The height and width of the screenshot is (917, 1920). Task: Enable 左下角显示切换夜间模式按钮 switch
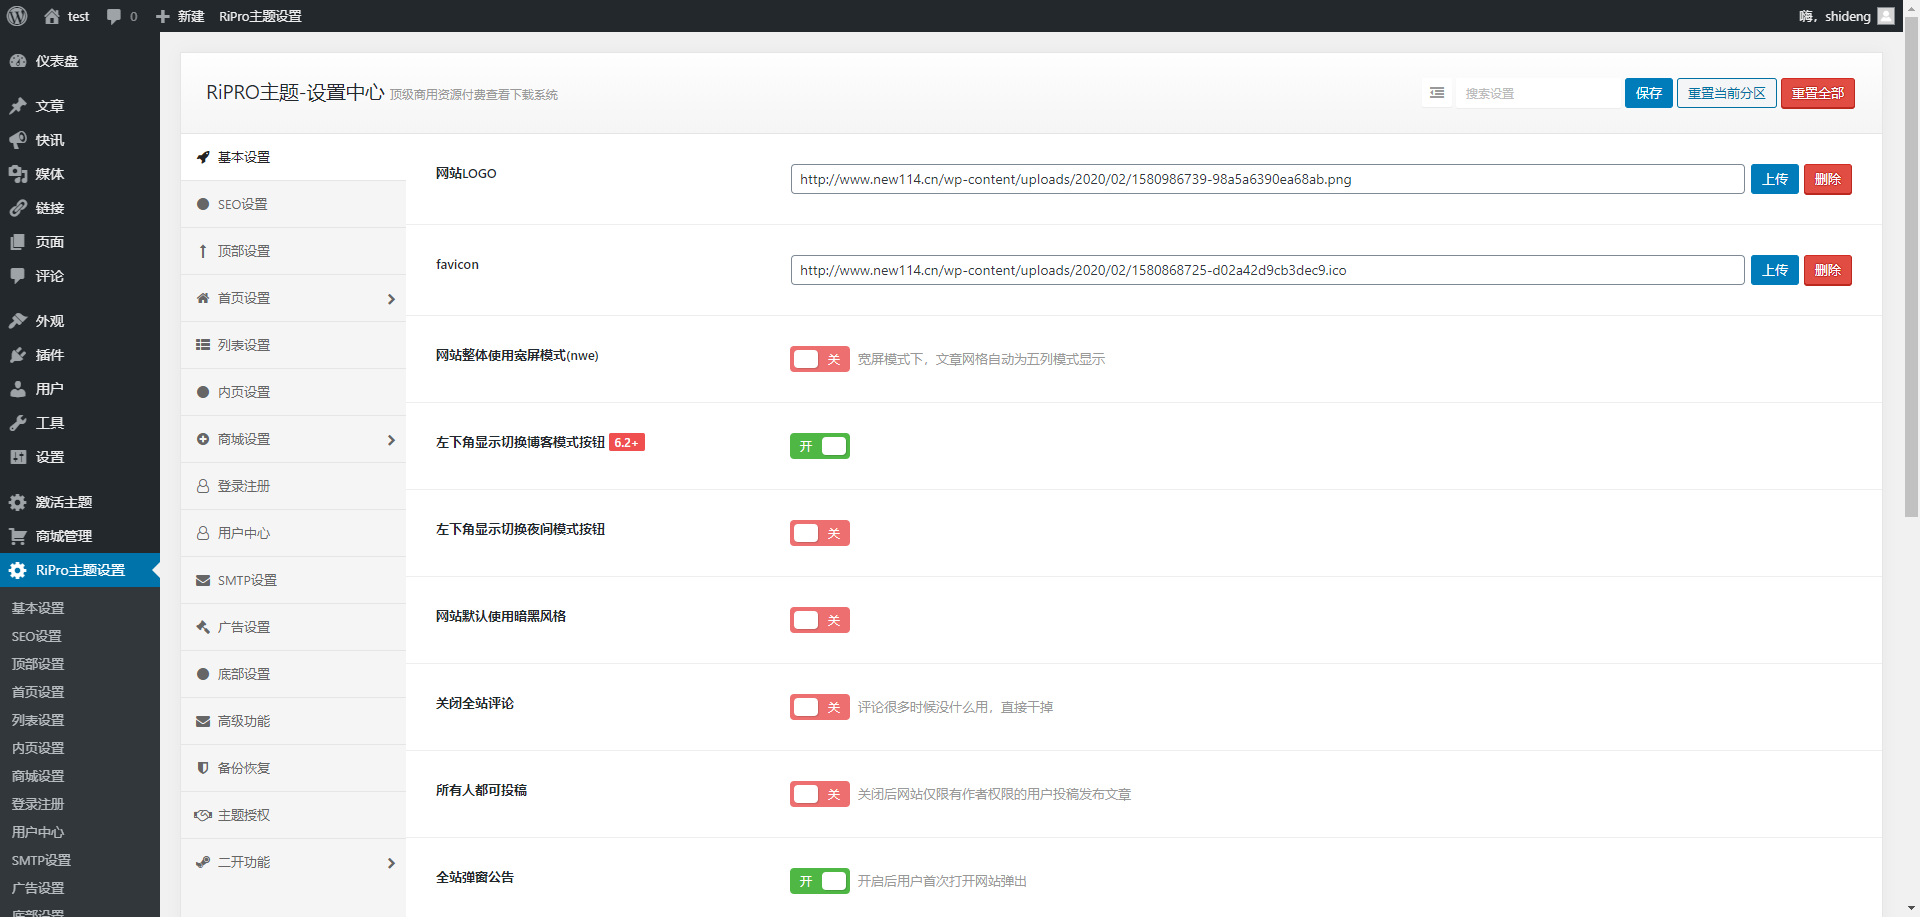click(x=820, y=533)
